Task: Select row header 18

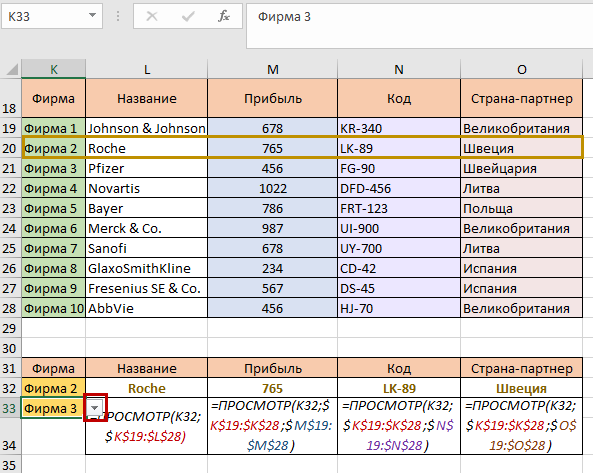Action: (x=11, y=98)
